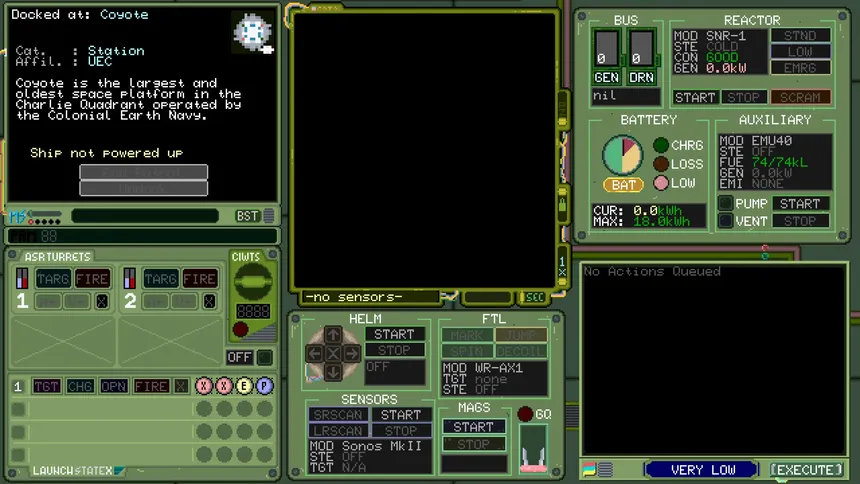The image size is (860, 484).
Task: Click the BAT battery badge
Action: (624, 185)
